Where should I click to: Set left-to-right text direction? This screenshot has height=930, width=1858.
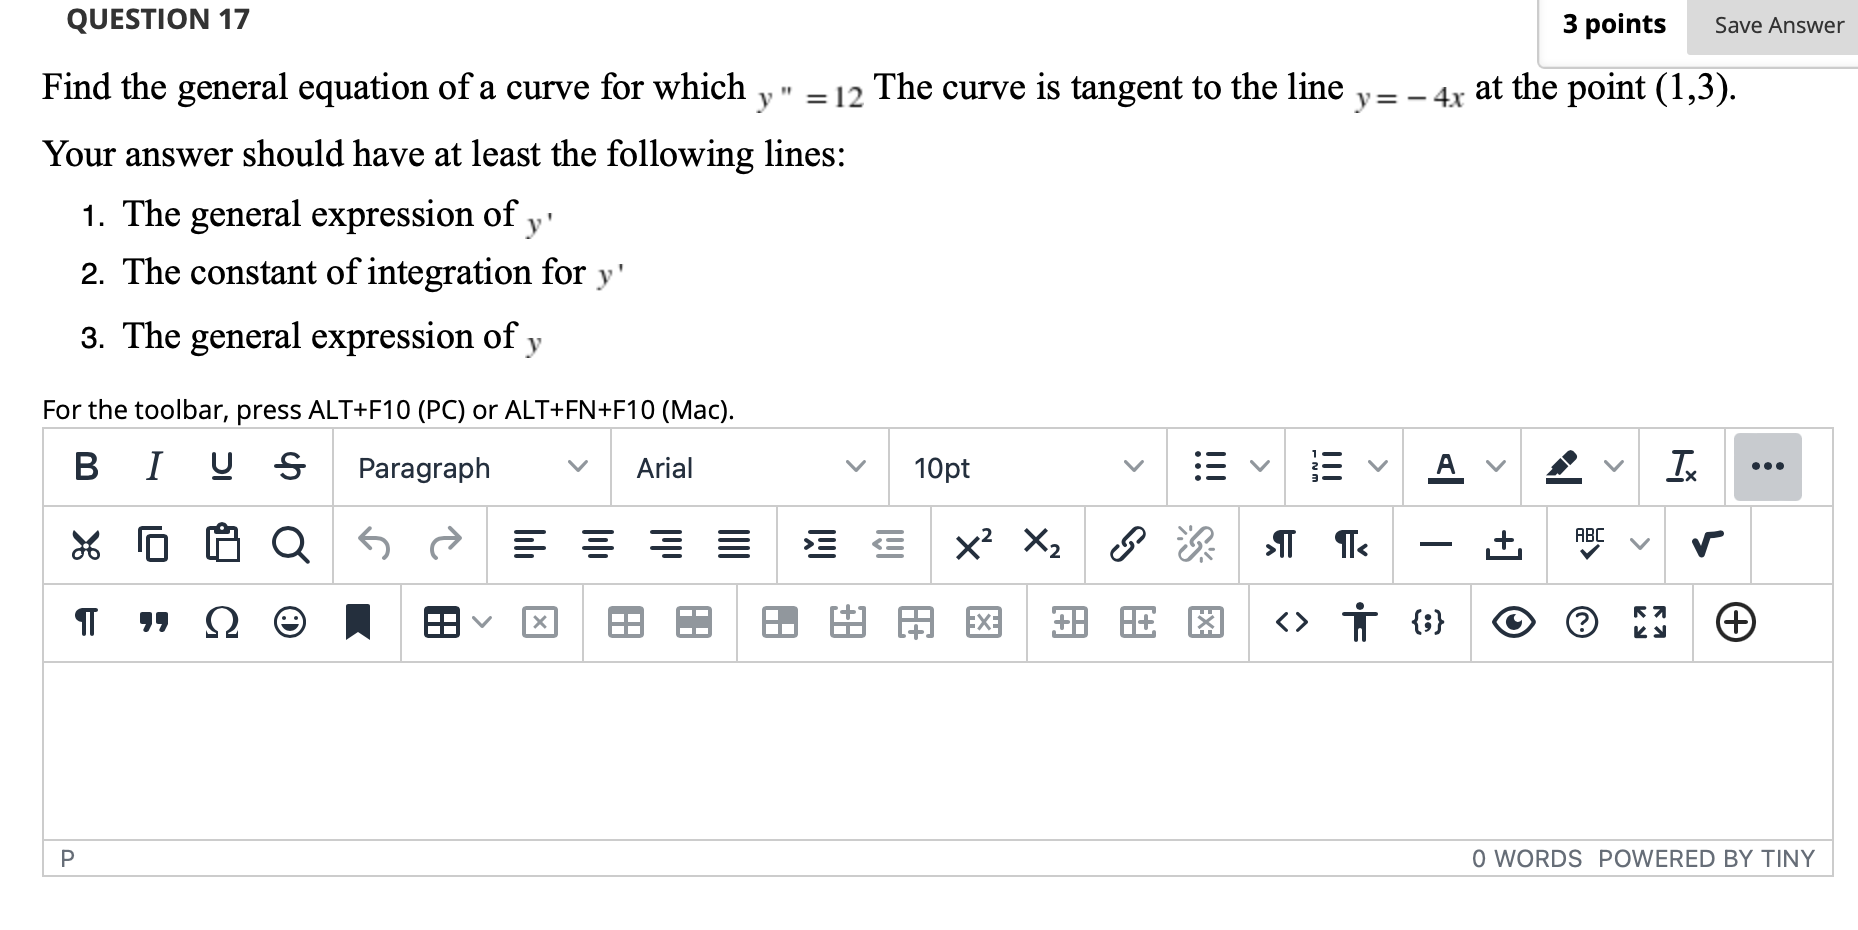(x=1281, y=545)
